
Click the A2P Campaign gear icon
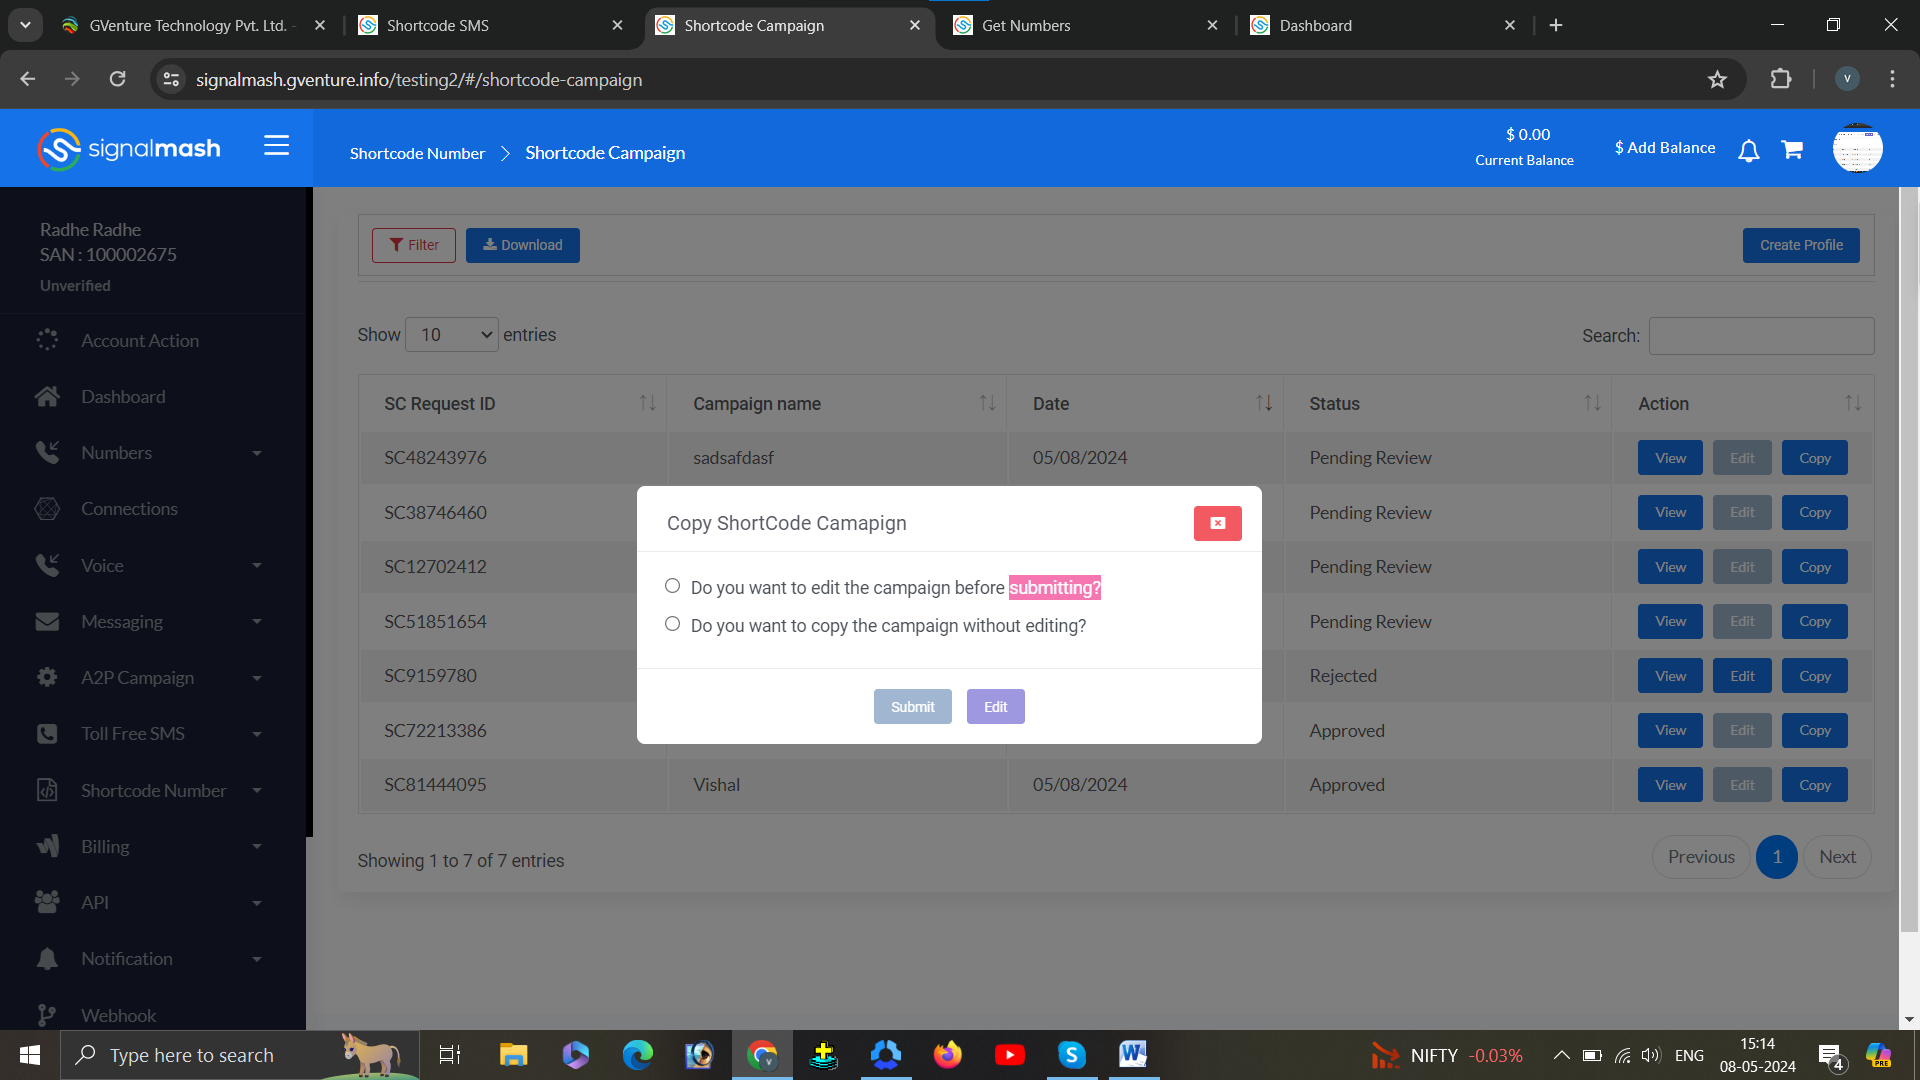[47, 678]
